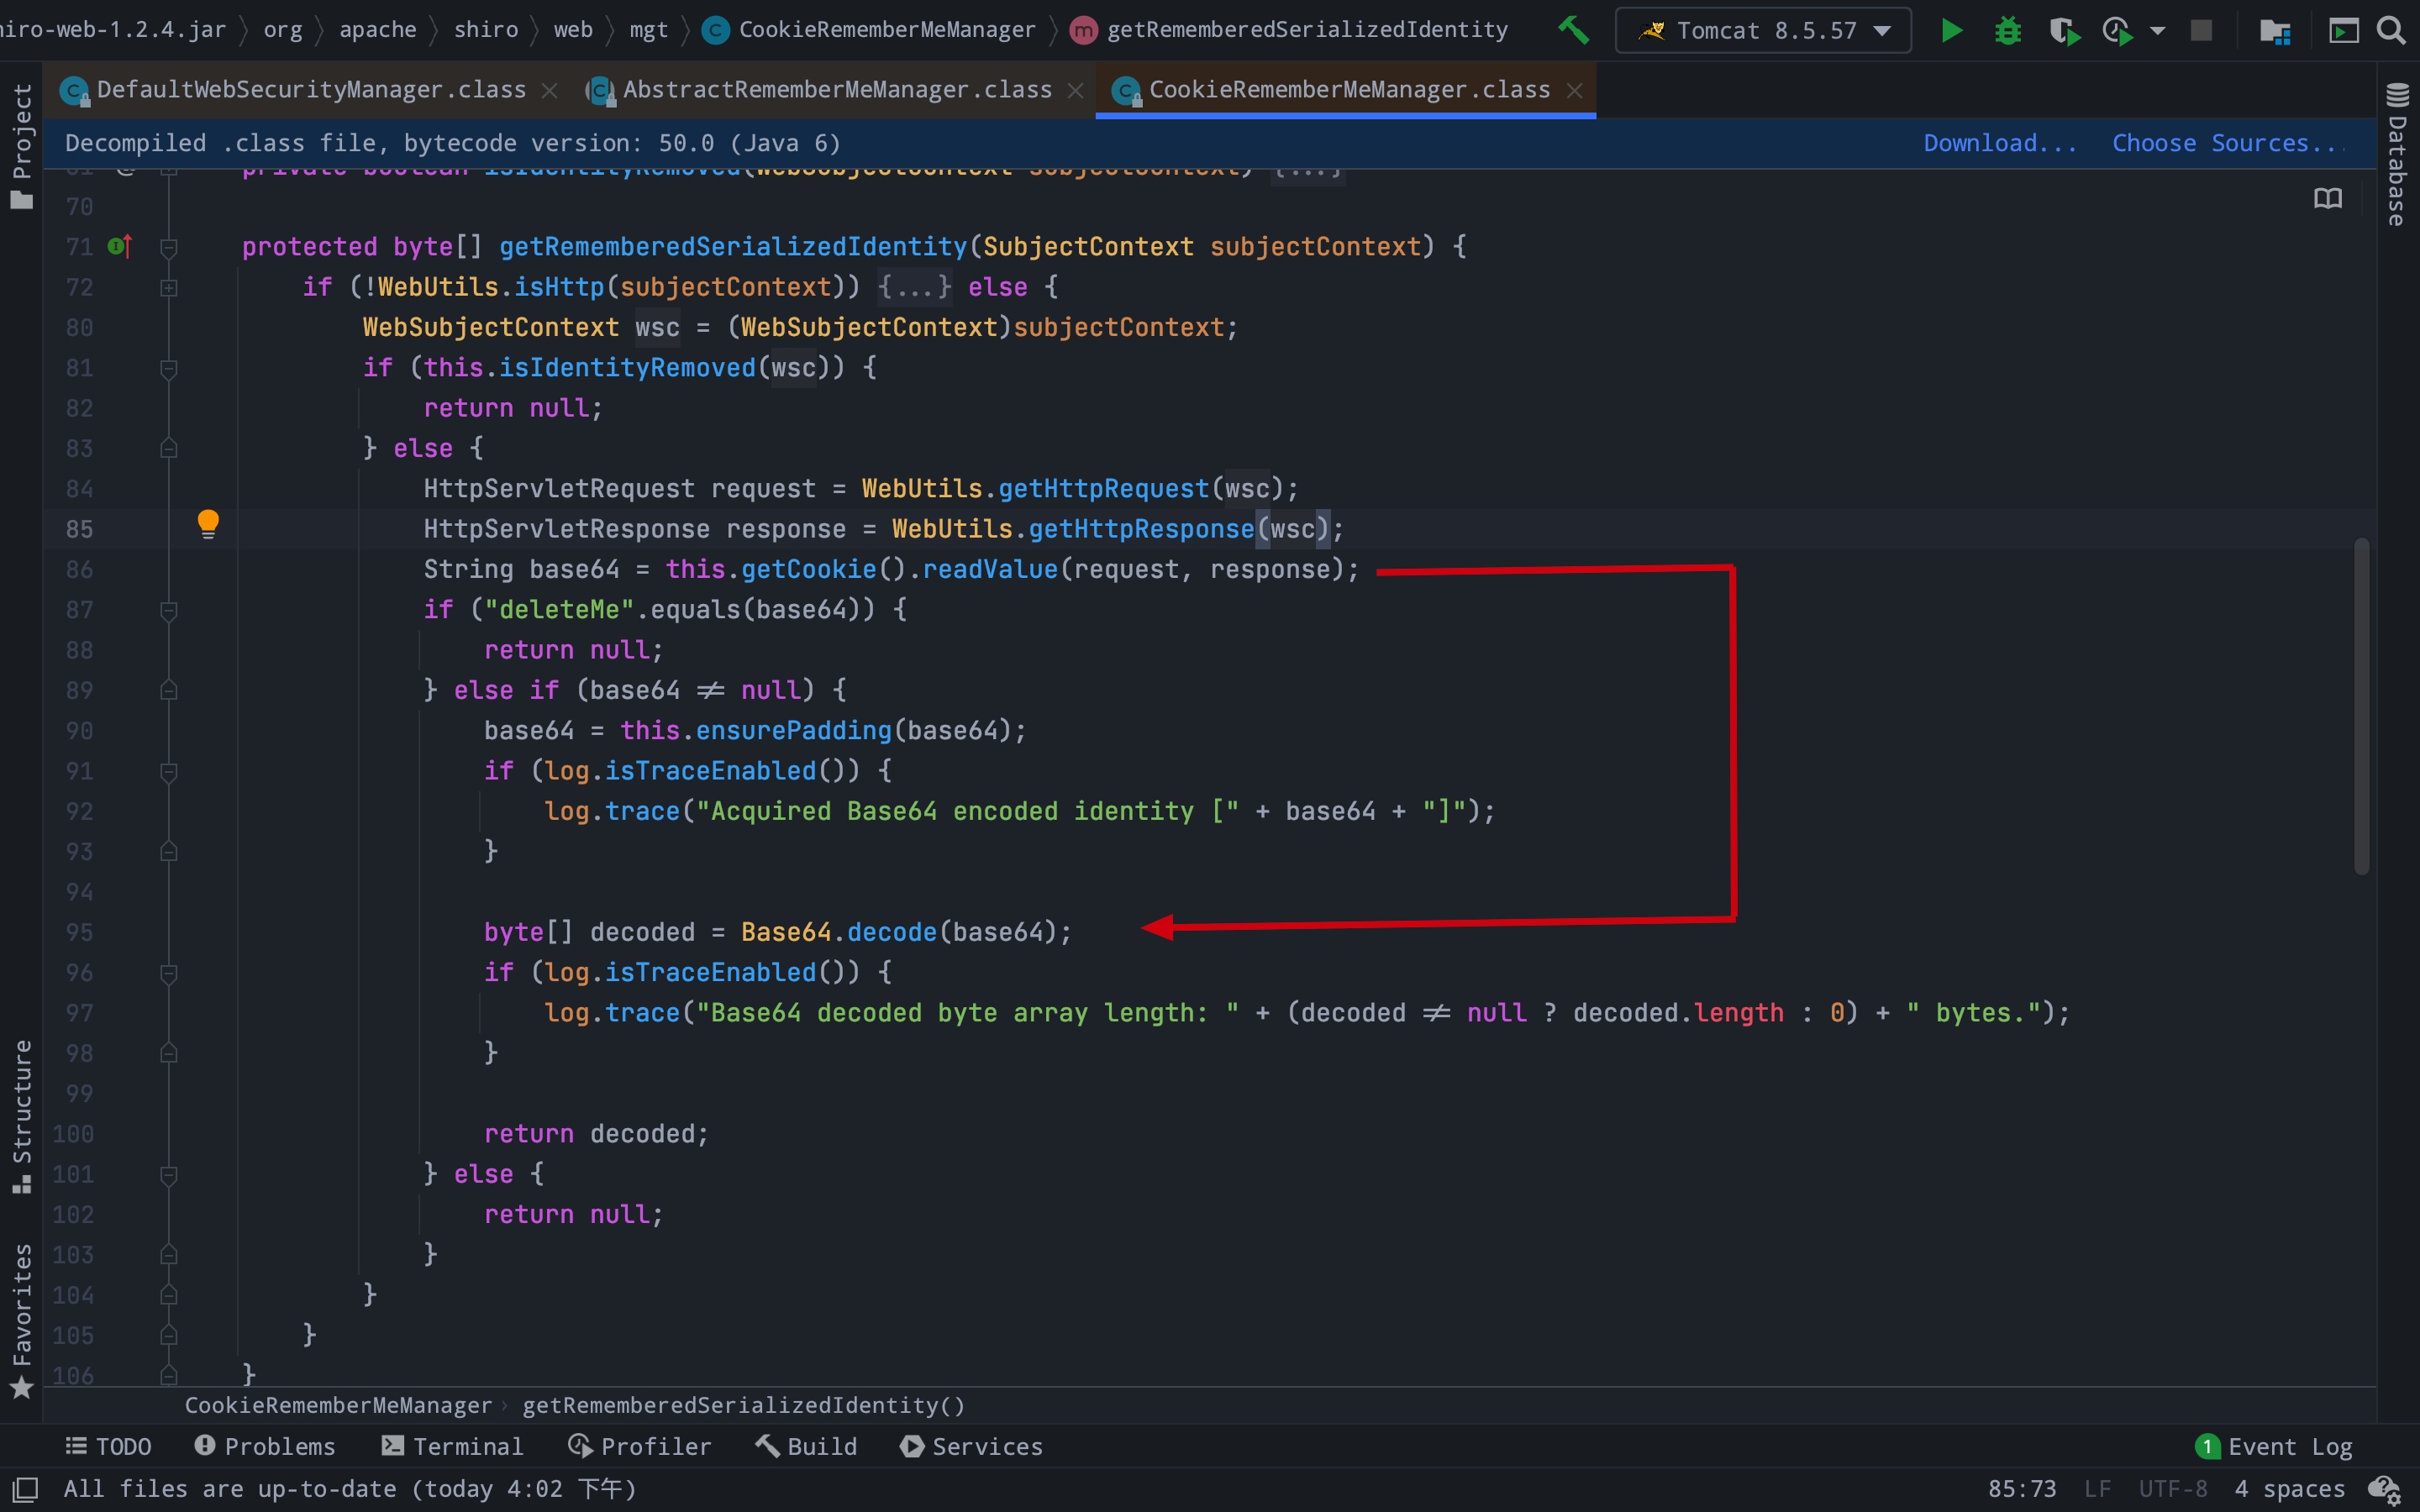Open the Profiler tool window

(x=640, y=1446)
